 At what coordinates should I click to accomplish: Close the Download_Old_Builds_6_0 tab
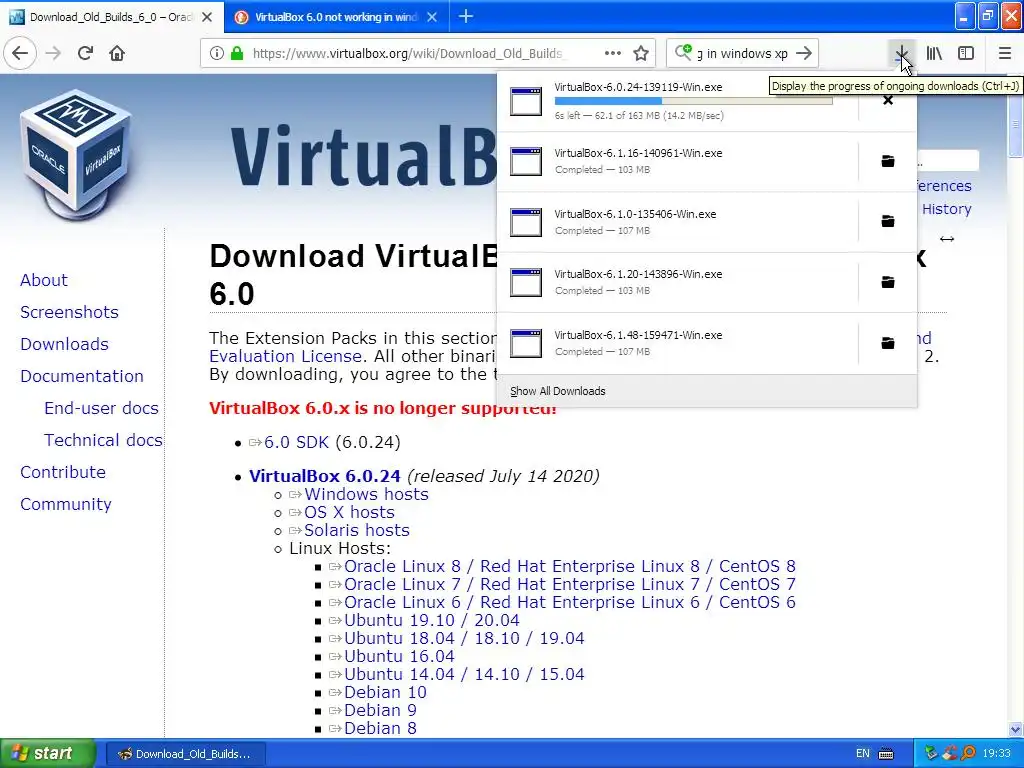point(207,17)
